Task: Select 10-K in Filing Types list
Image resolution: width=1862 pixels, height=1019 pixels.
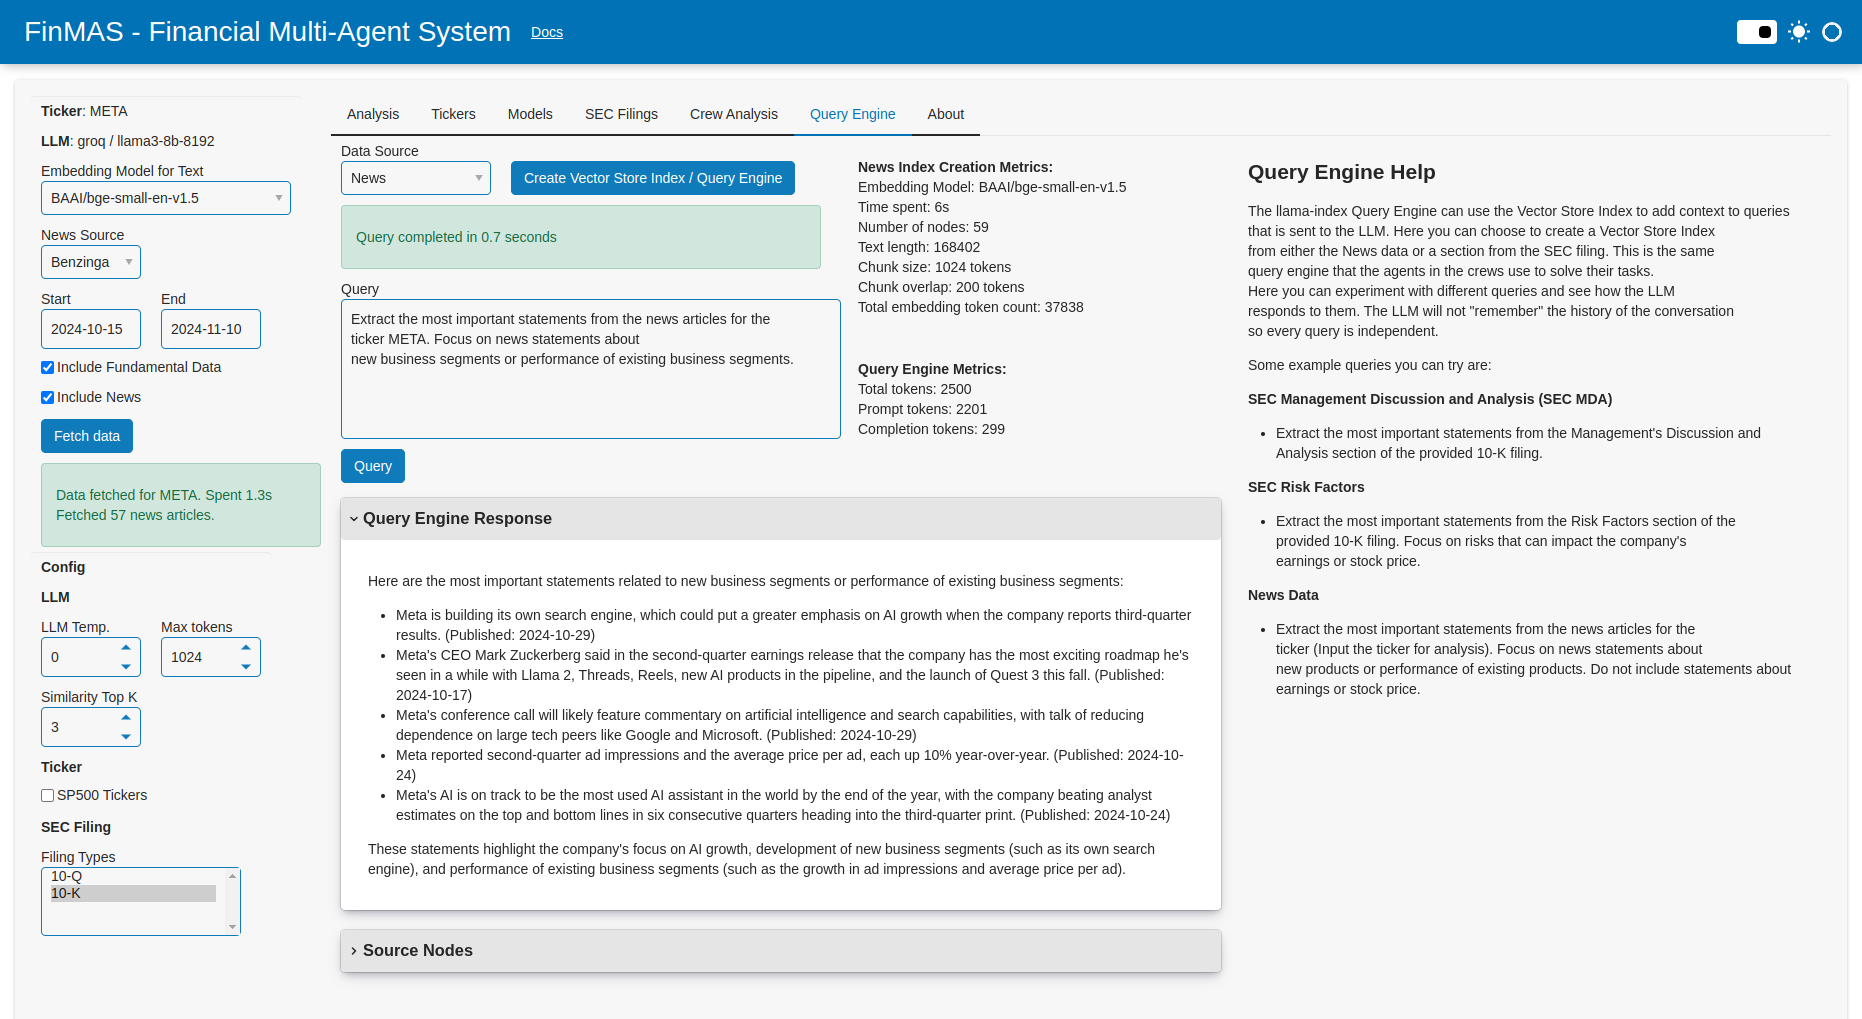Action: [x=133, y=893]
